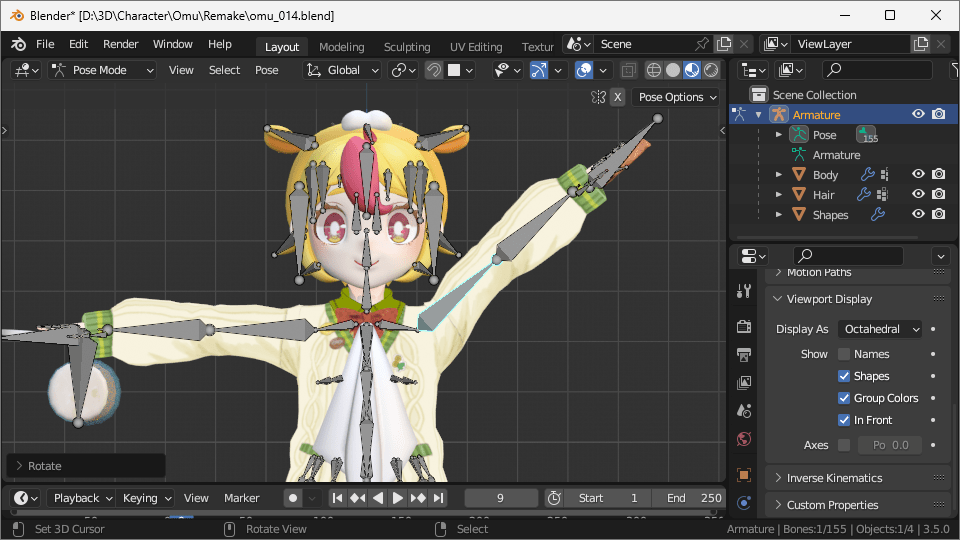960x540 pixels.
Task: Switch to the Sculpting workspace tab
Action: click(x=407, y=47)
